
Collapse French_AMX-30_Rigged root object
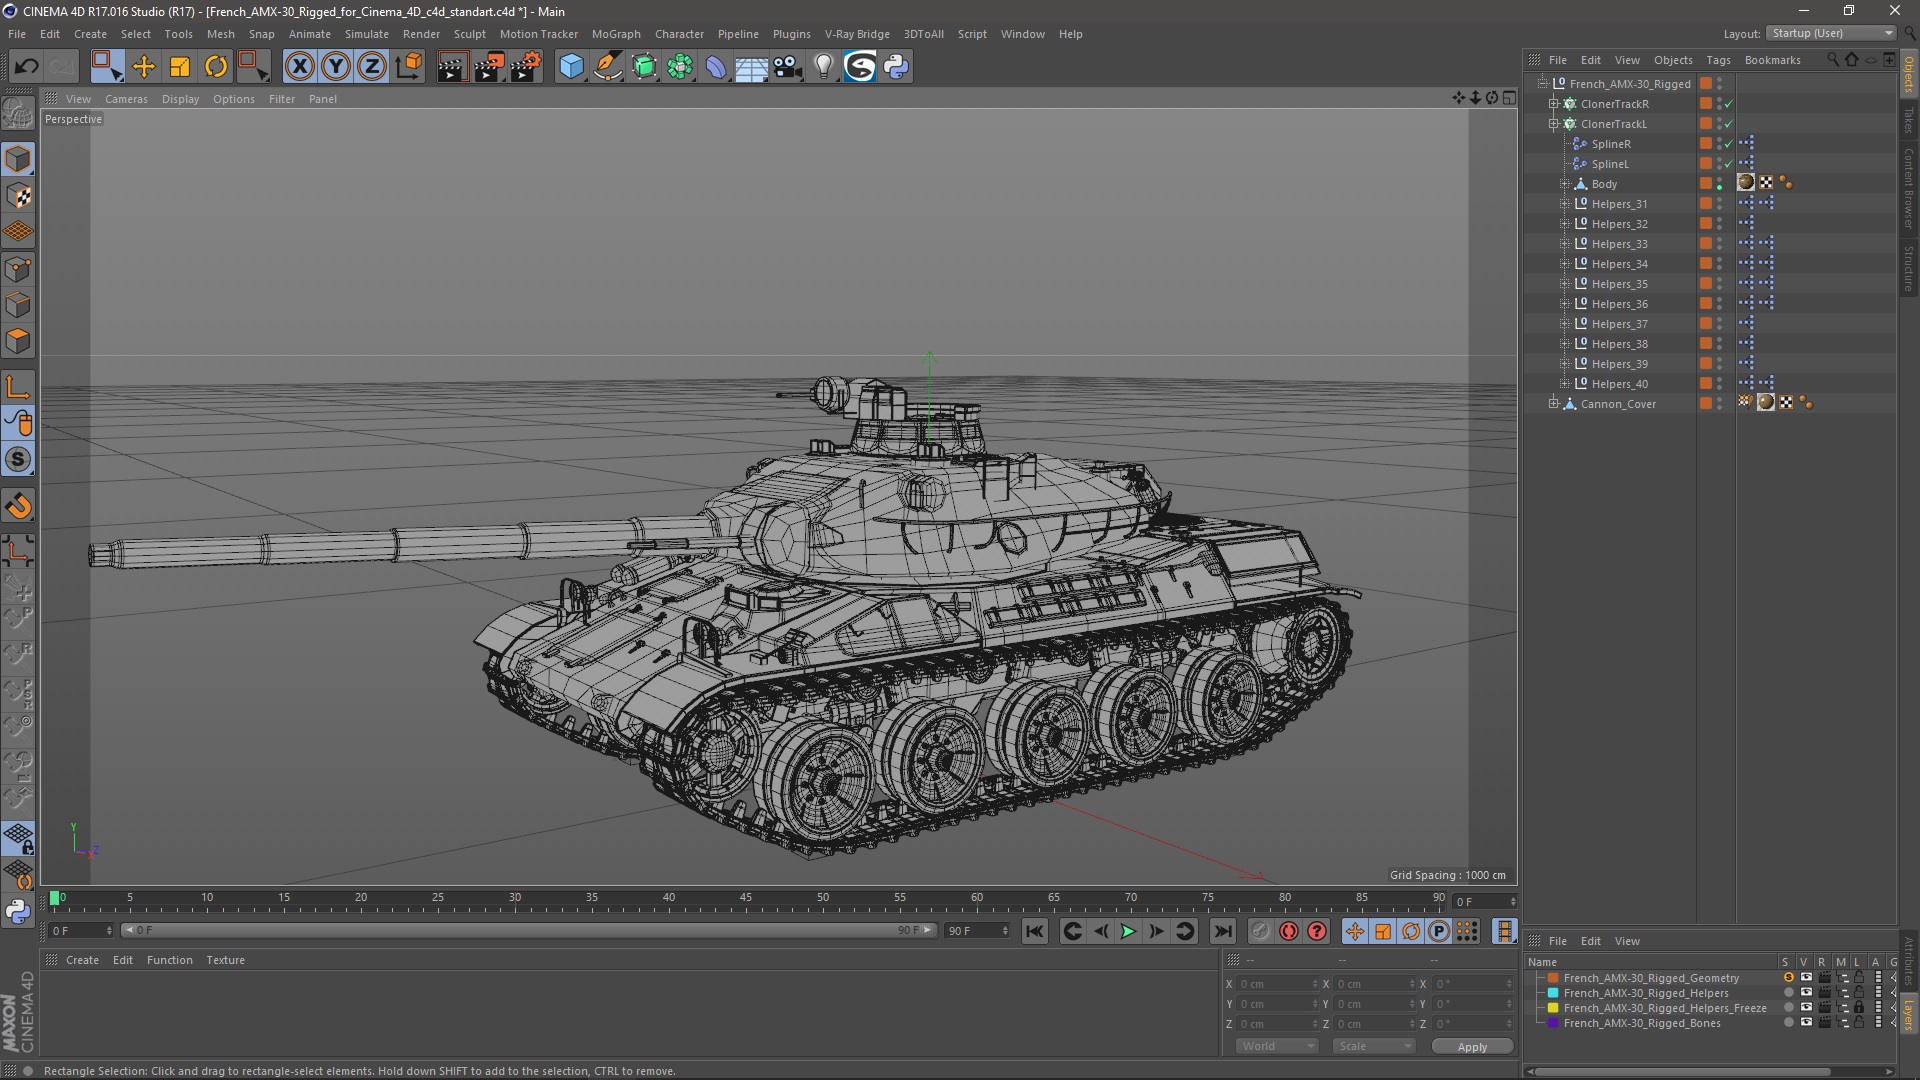[x=1542, y=84]
